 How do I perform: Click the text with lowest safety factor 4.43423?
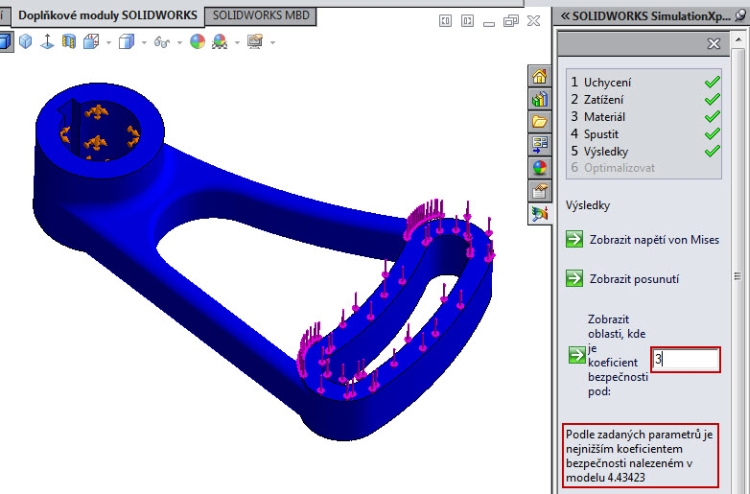(639, 456)
